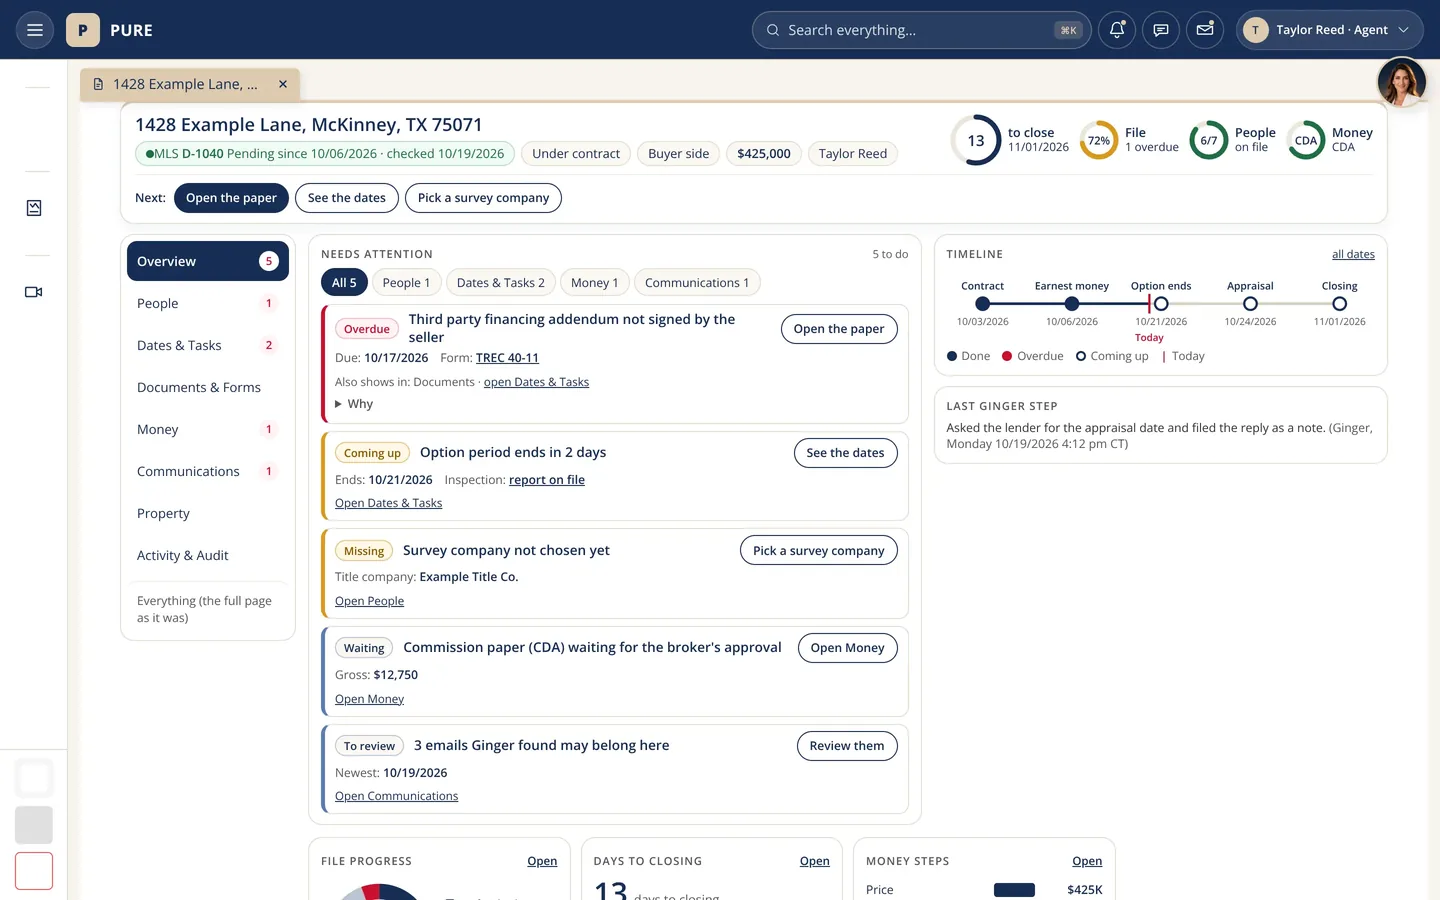Open Documents & Forms section
The width and height of the screenshot is (1440, 900).
click(x=207, y=387)
